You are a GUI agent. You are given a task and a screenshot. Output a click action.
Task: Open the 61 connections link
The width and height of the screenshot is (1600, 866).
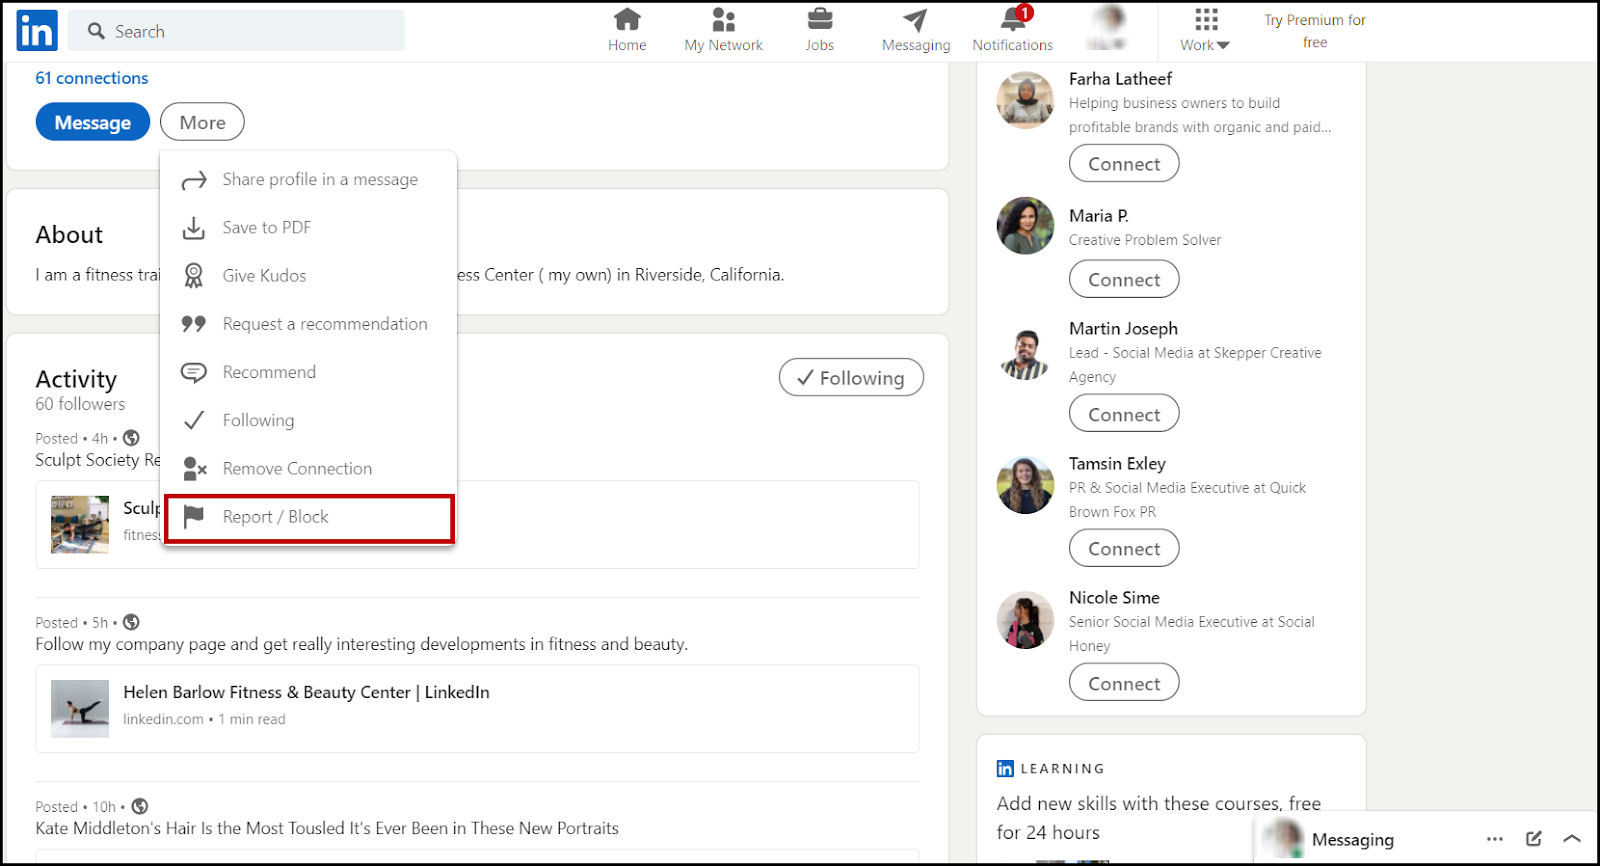pos(92,78)
